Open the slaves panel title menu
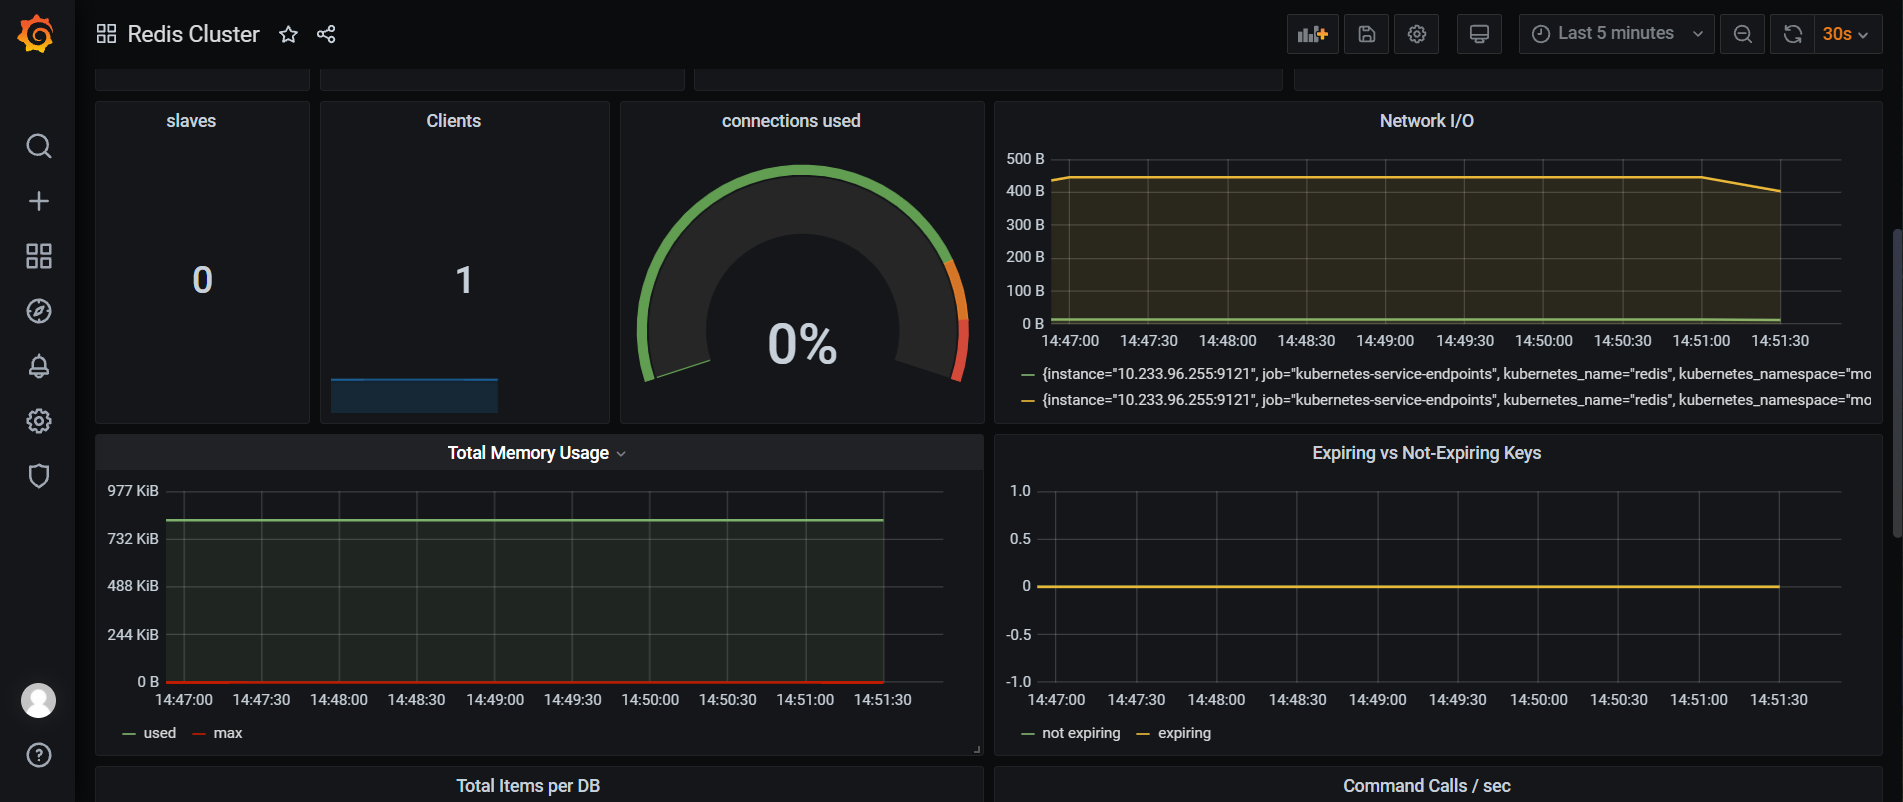The width and height of the screenshot is (1903, 802). (191, 121)
